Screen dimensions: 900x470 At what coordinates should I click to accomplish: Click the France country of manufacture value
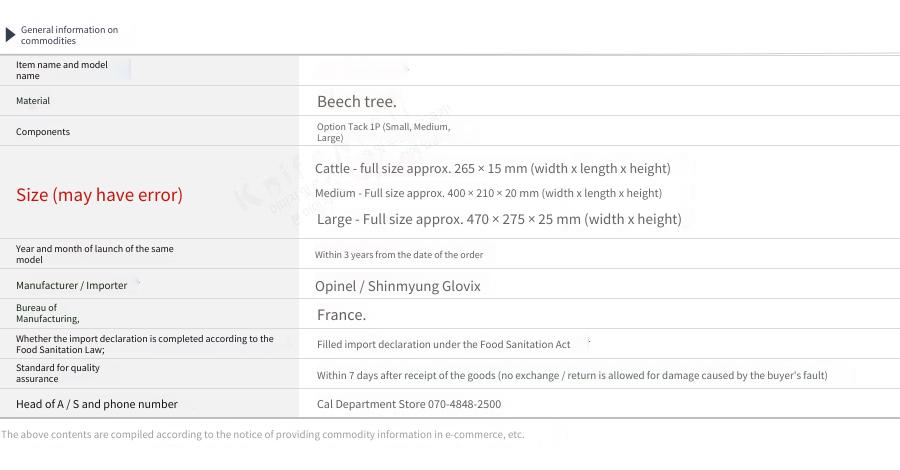(x=341, y=314)
